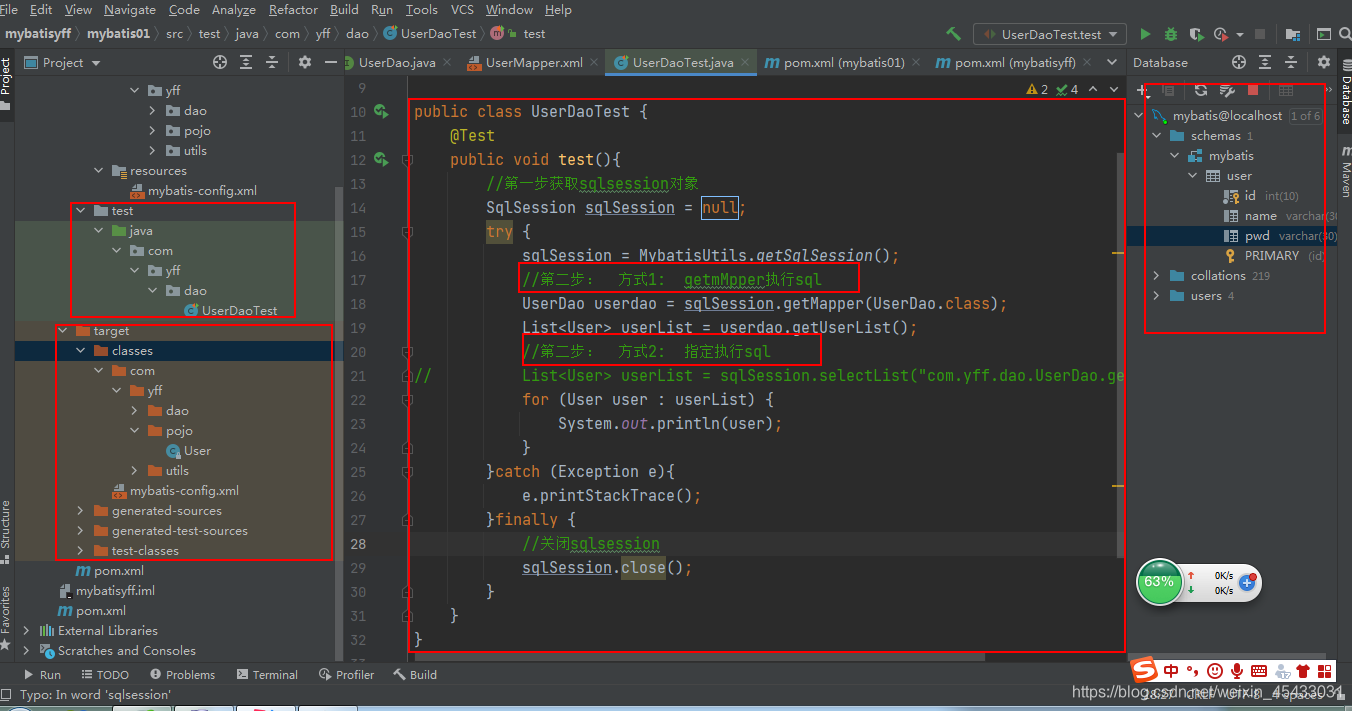
Task: Run the UserDaoTest.test configuration
Action: [1145, 33]
